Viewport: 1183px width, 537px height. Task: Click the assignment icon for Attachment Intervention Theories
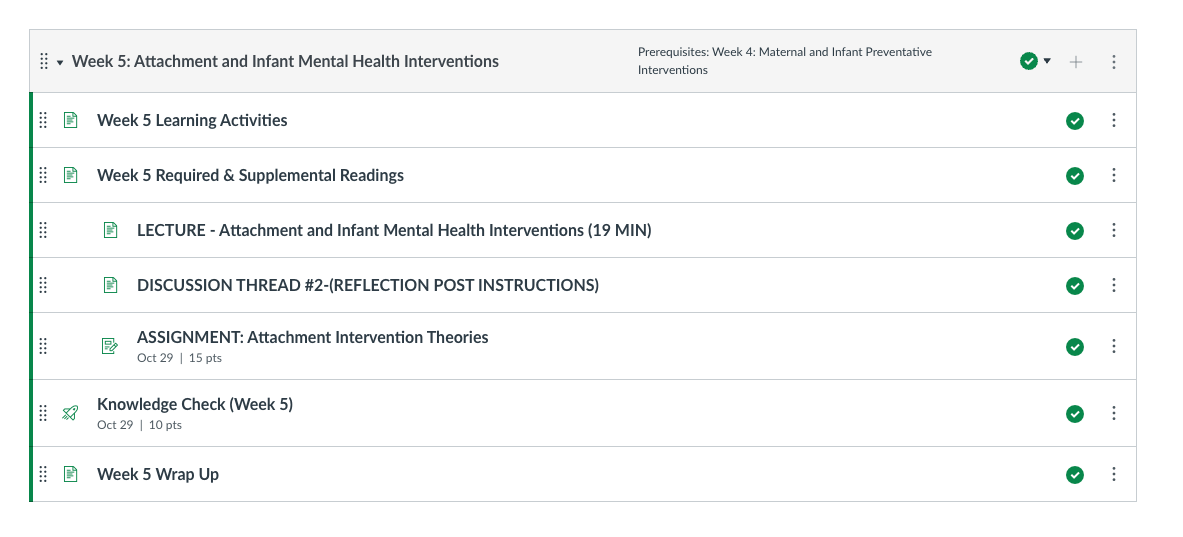click(x=110, y=346)
